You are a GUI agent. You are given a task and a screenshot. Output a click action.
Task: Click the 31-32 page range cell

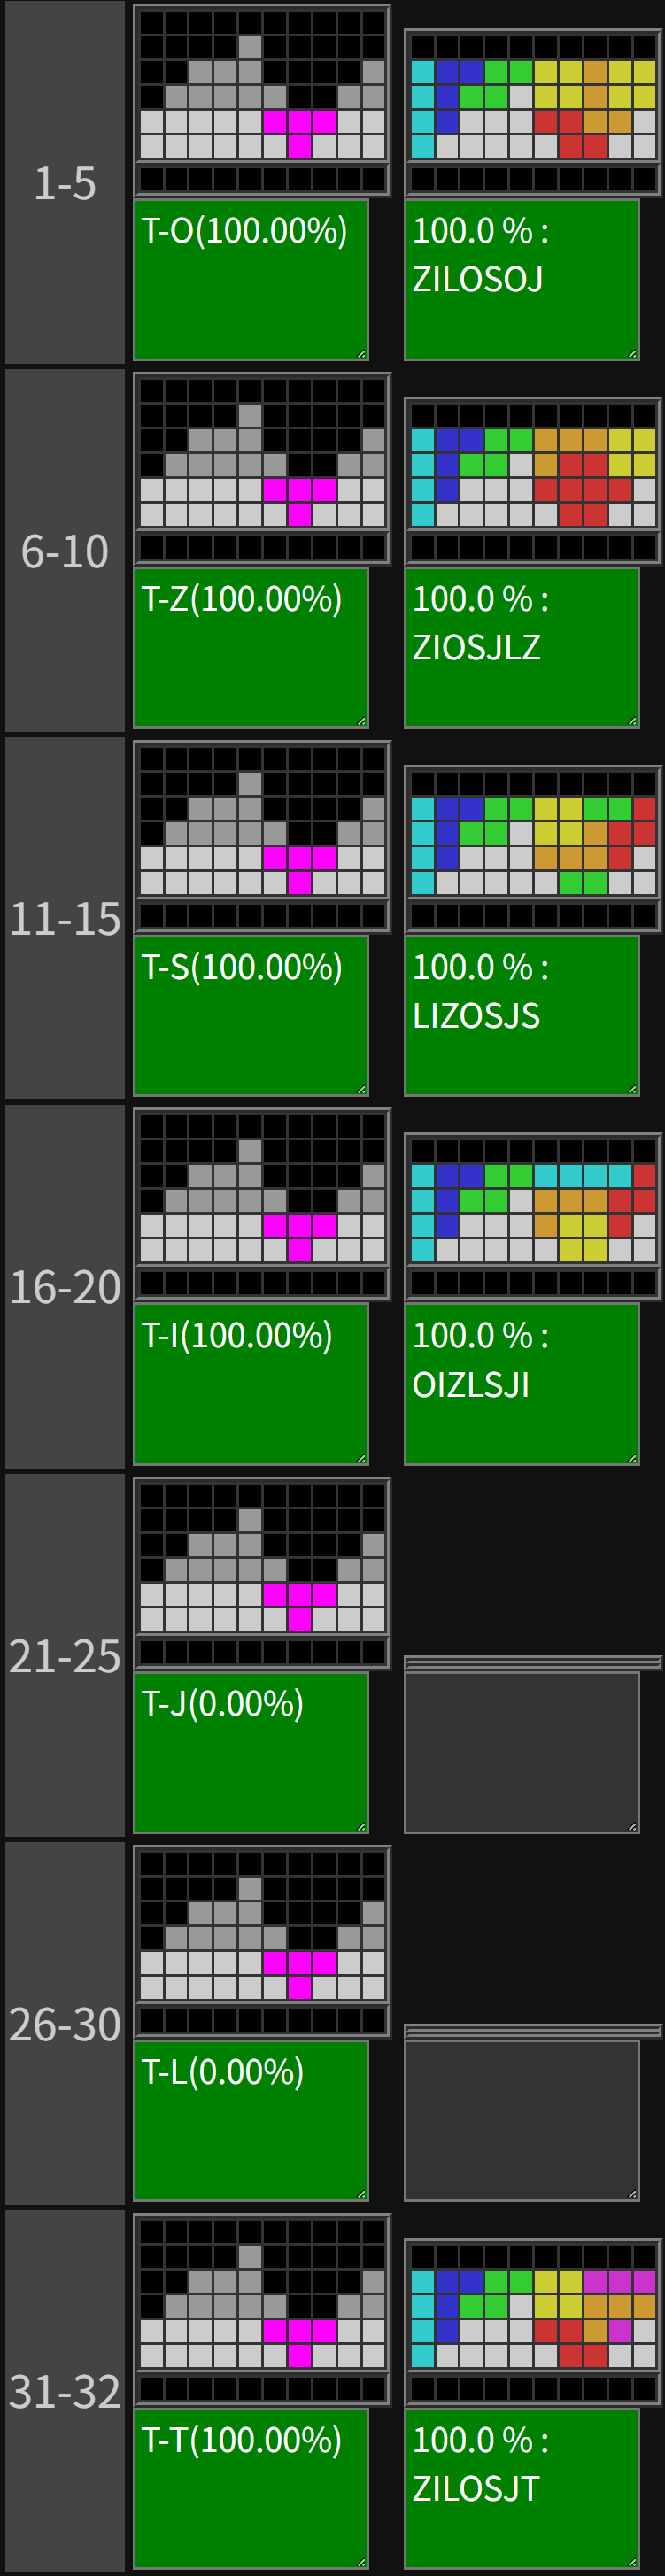coord(65,2392)
